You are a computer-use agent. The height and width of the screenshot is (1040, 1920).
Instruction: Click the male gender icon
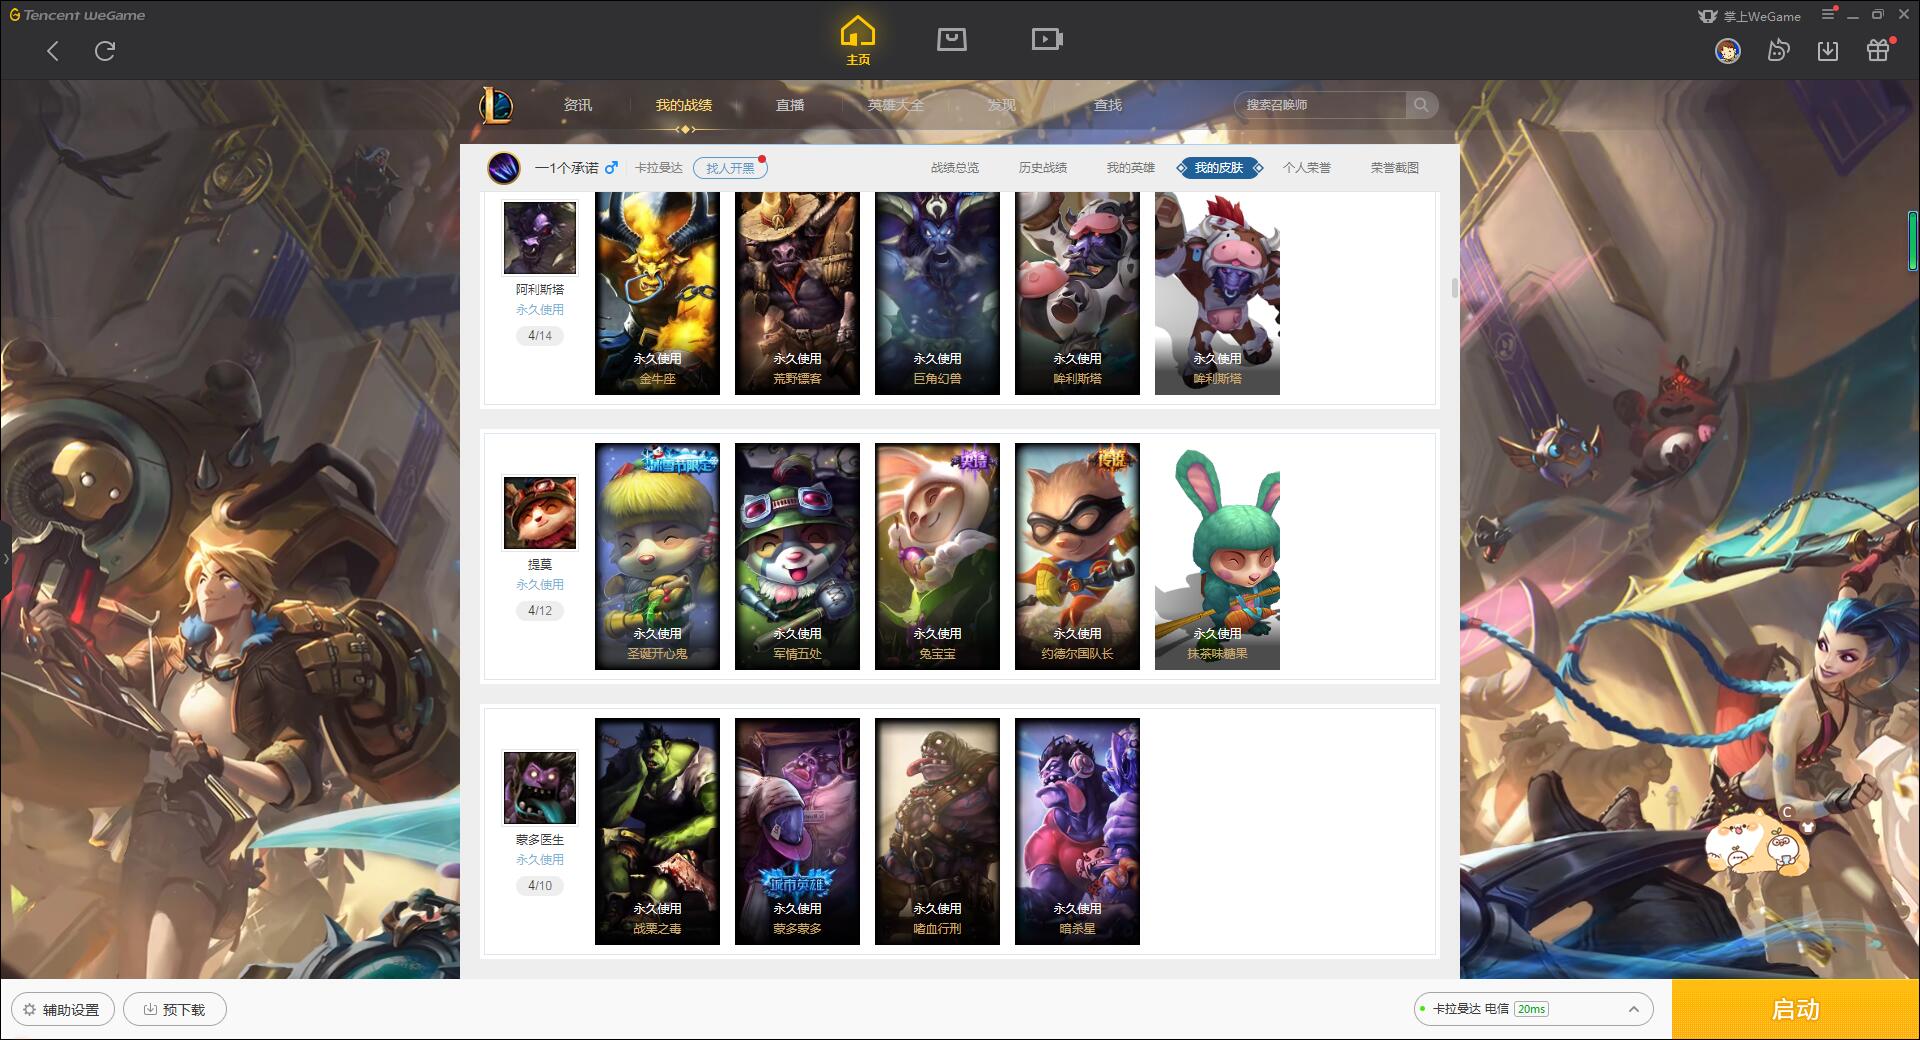point(611,167)
